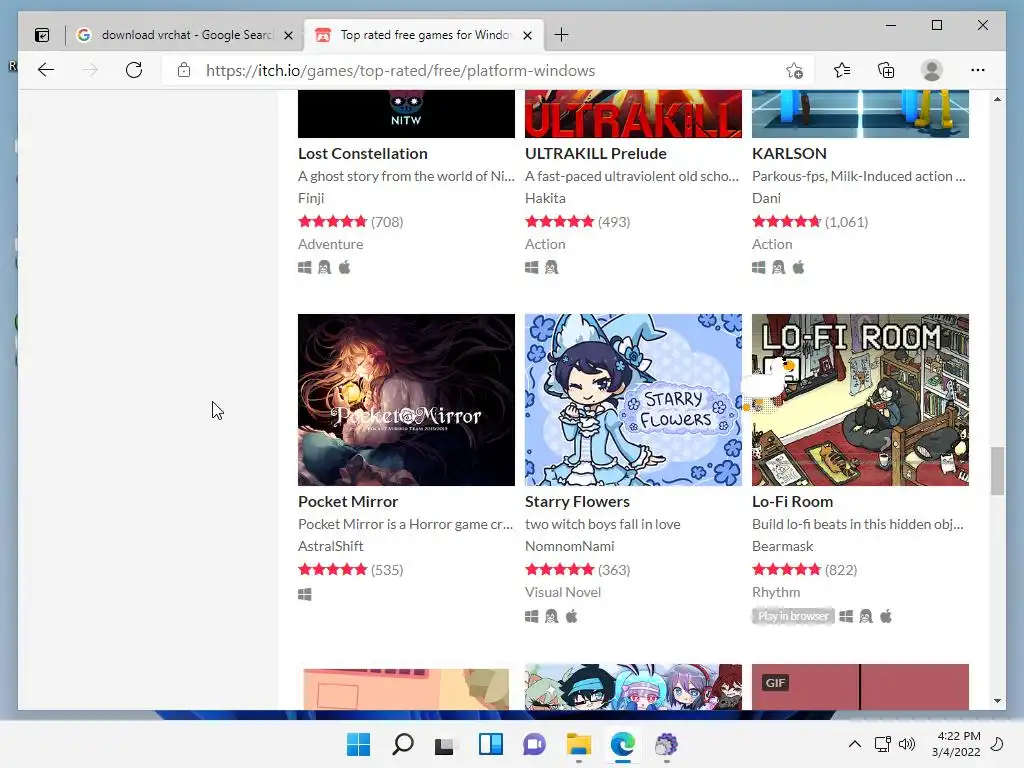Click the Play in browser badge
1024x768 pixels.
(793, 616)
